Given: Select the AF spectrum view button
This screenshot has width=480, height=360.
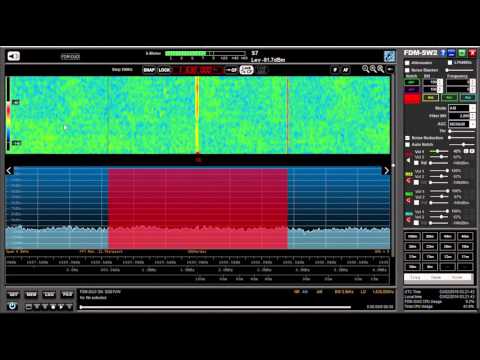Looking at the screenshot, I should pyautogui.click(x=346, y=70).
